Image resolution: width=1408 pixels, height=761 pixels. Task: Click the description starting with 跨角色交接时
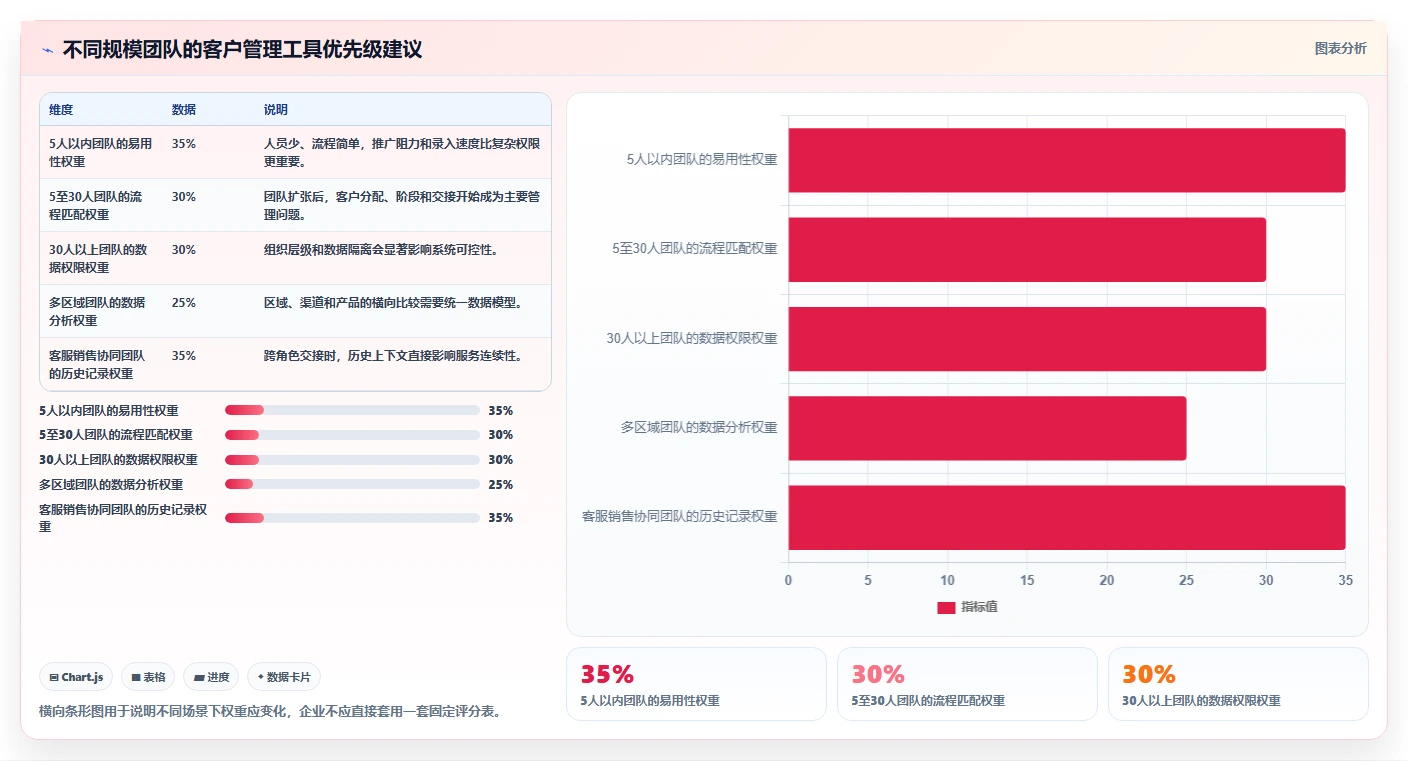coord(393,356)
